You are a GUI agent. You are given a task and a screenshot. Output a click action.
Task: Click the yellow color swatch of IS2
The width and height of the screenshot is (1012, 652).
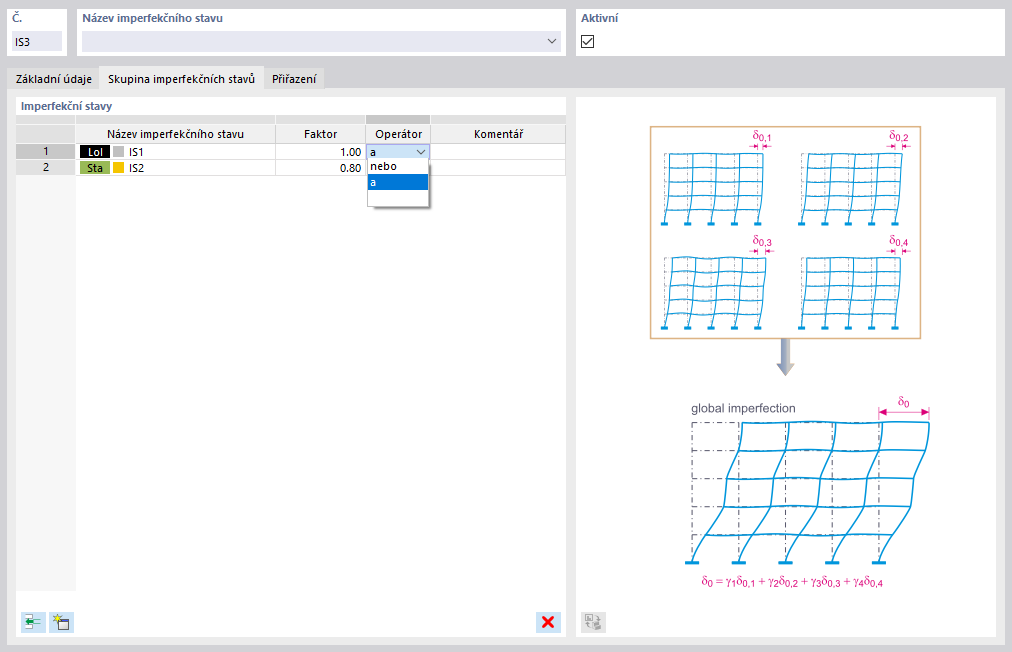119,168
